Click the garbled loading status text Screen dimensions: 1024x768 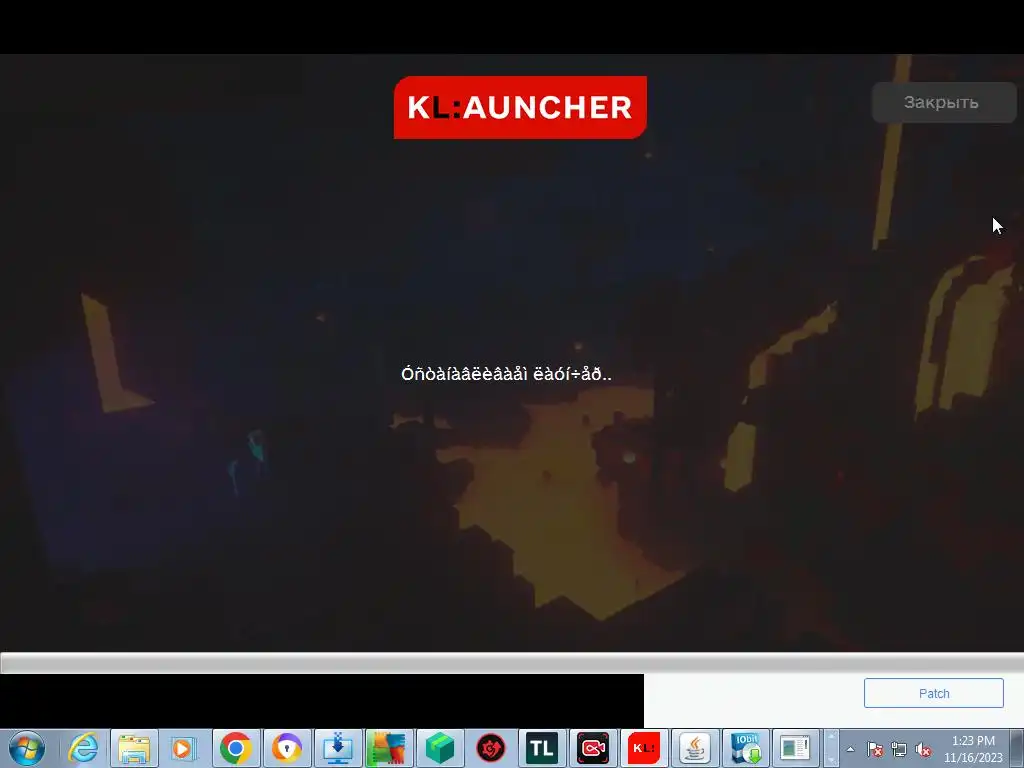point(506,374)
